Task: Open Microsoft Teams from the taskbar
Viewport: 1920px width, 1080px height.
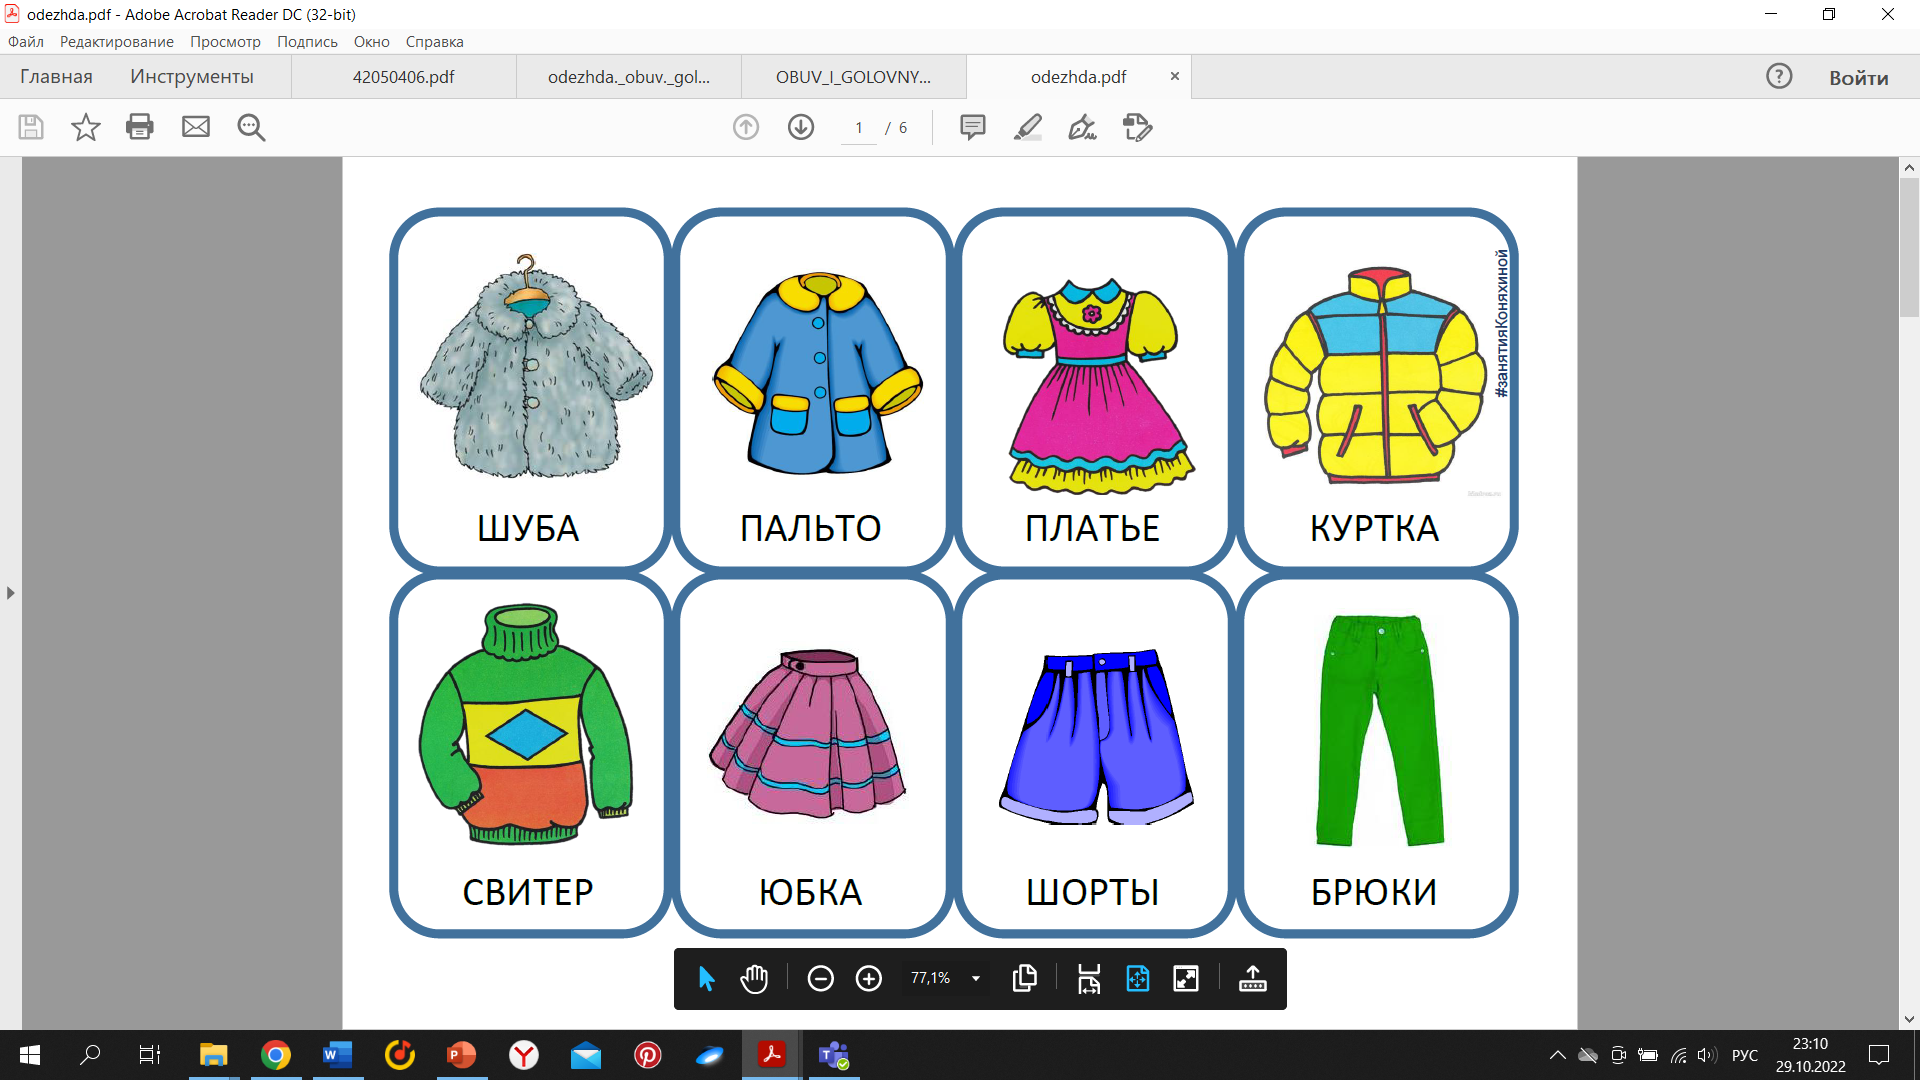Action: [834, 1055]
